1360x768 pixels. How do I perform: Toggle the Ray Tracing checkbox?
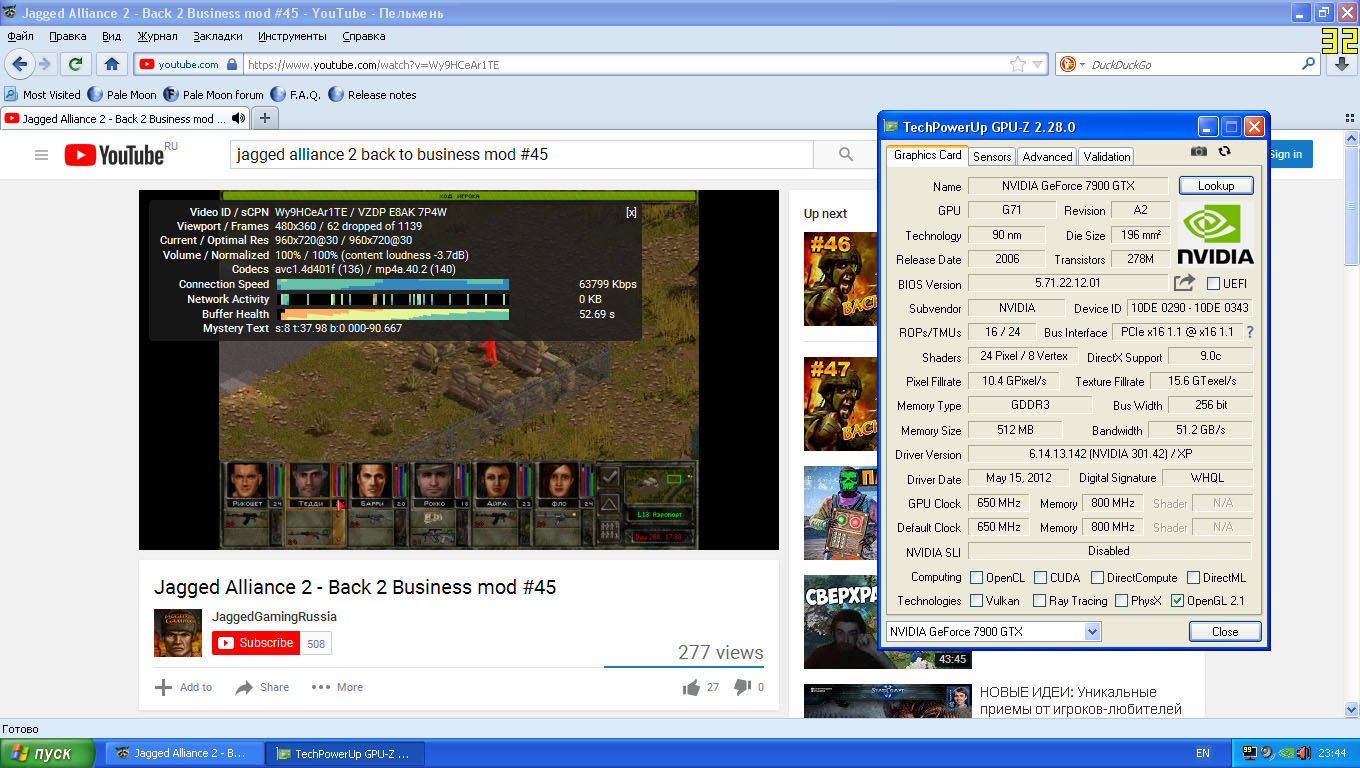coord(1040,601)
